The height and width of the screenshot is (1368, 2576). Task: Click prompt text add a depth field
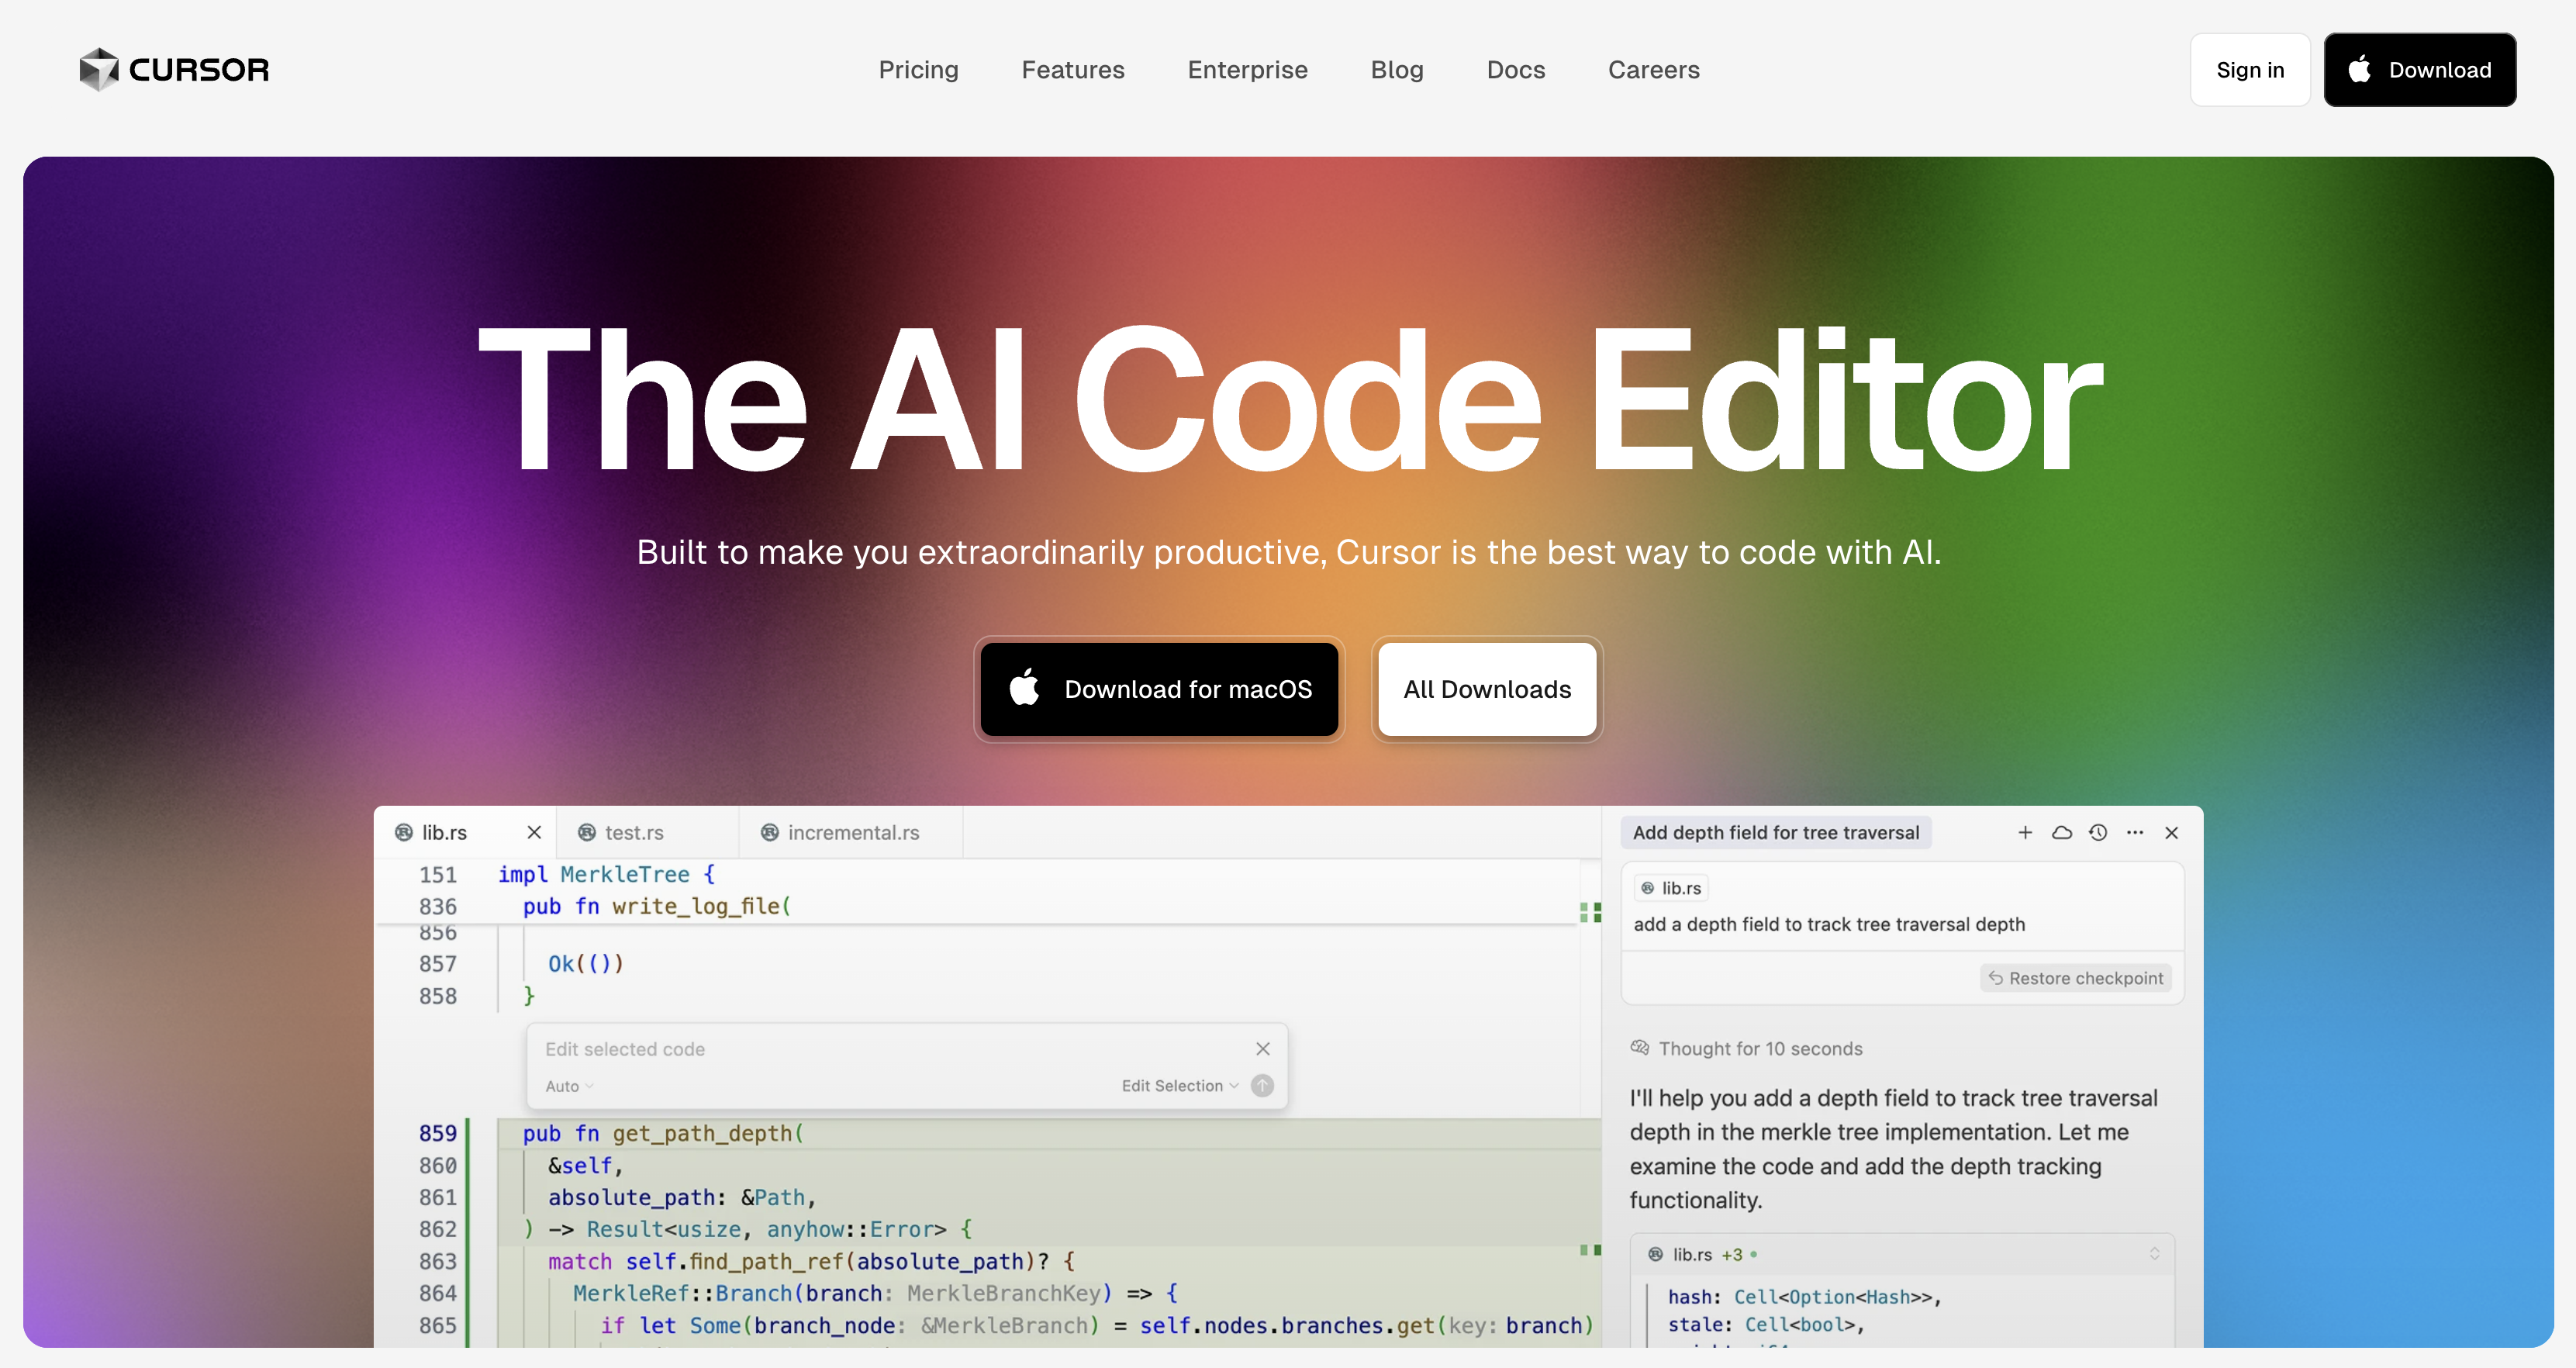1829,924
